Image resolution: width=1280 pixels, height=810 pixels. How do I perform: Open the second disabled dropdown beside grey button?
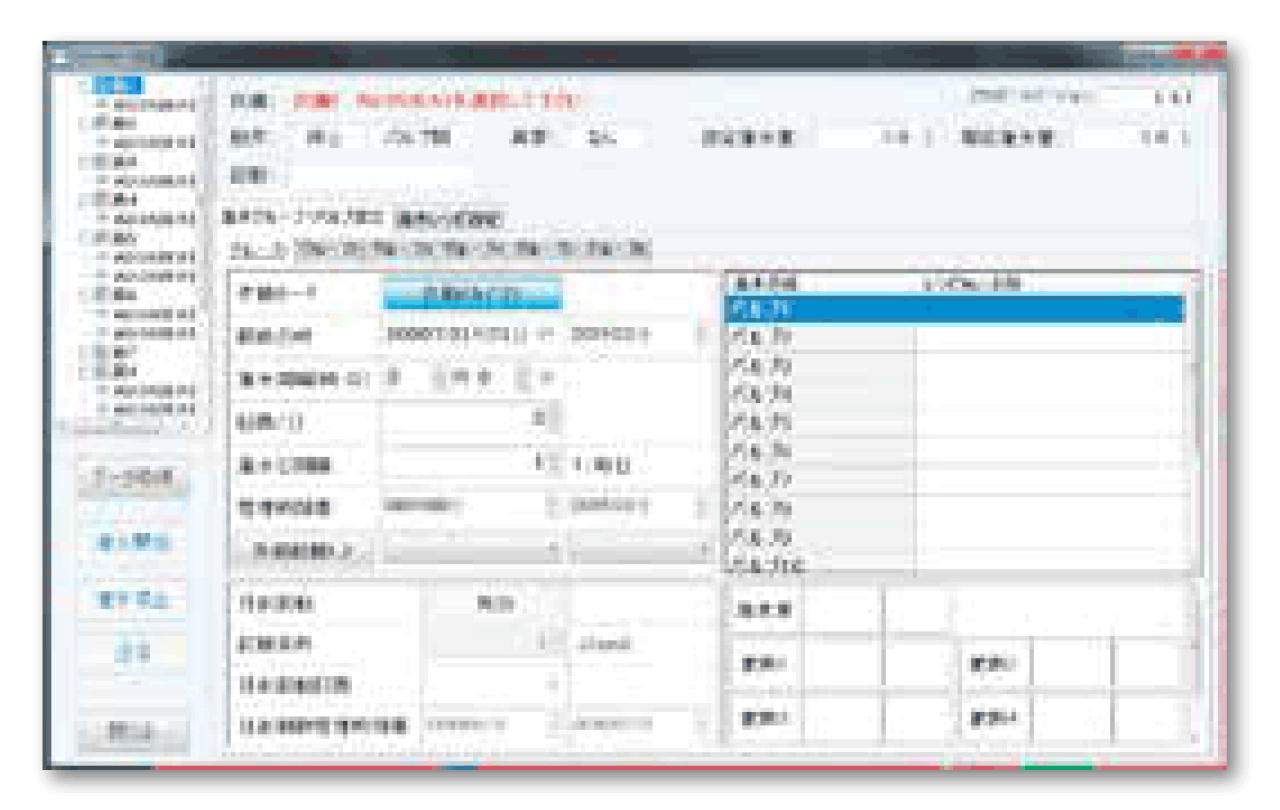(640, 551)
